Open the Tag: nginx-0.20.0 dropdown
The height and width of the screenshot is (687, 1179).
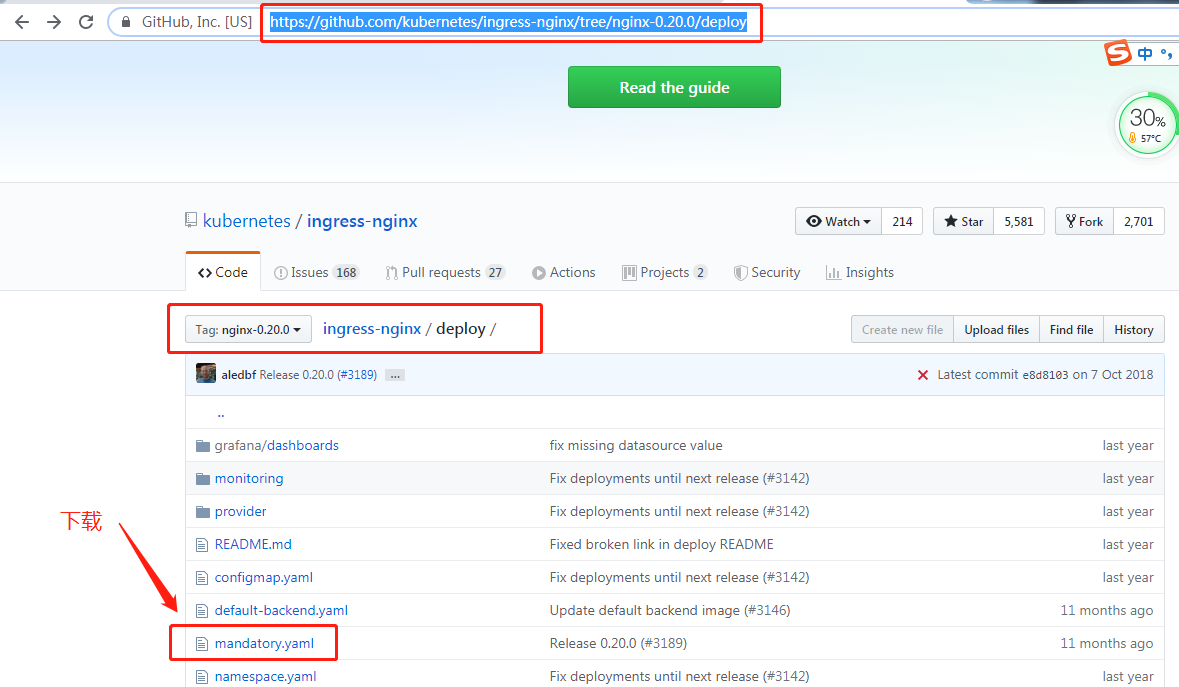point(248,329)
